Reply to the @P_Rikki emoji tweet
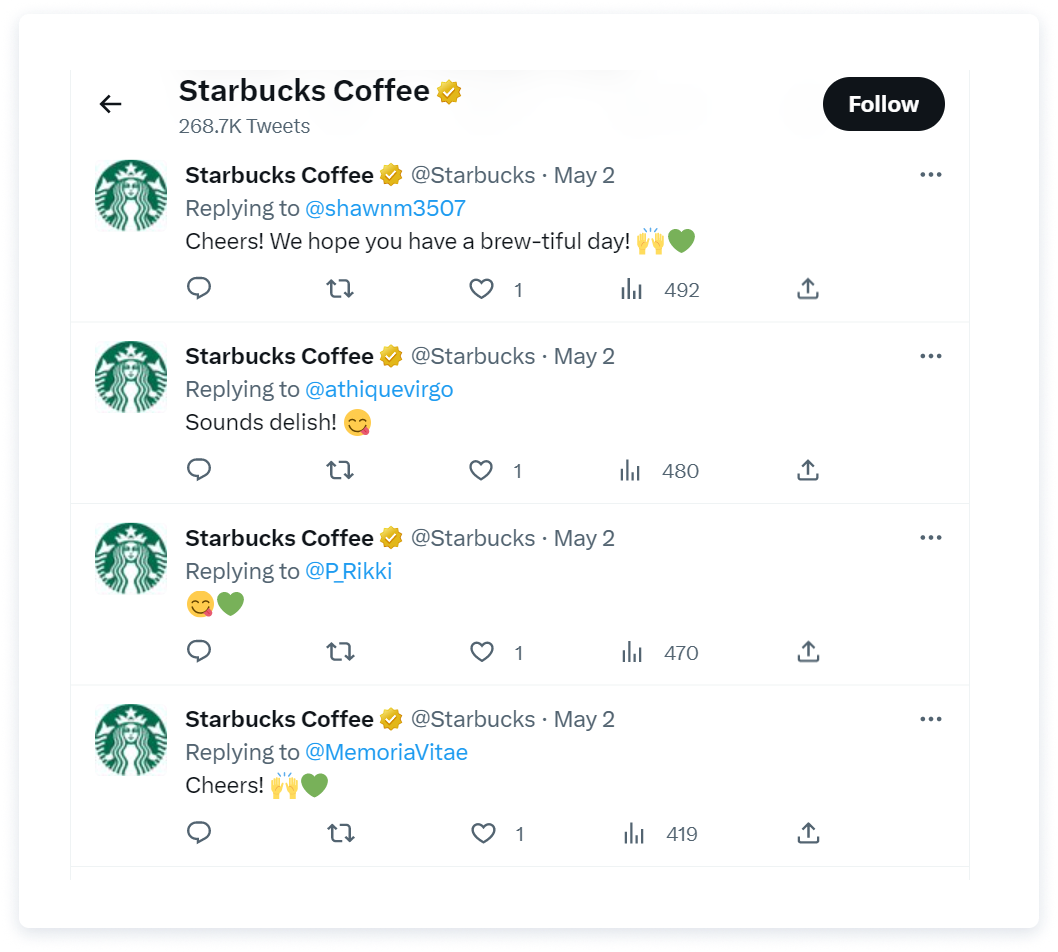 [199, 652]
